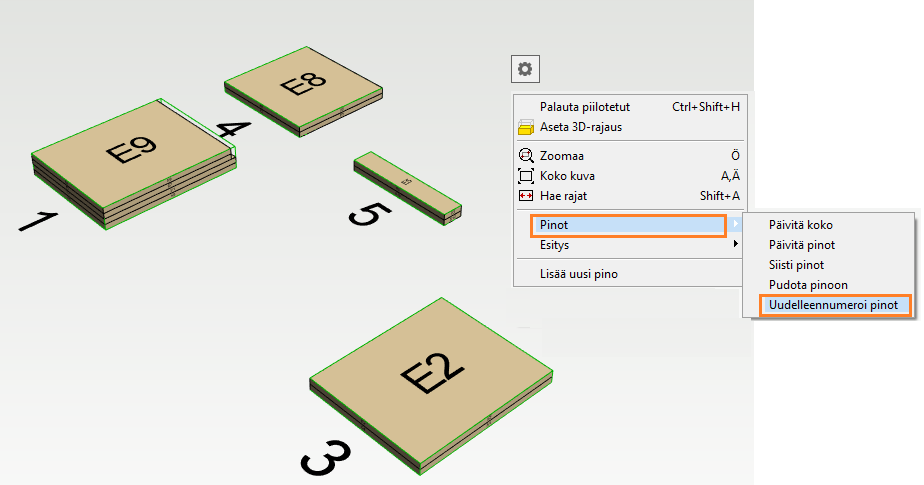This screenshot has height=485, width=924.
Task: Open the Esitys menu entry
Action: 628,245
